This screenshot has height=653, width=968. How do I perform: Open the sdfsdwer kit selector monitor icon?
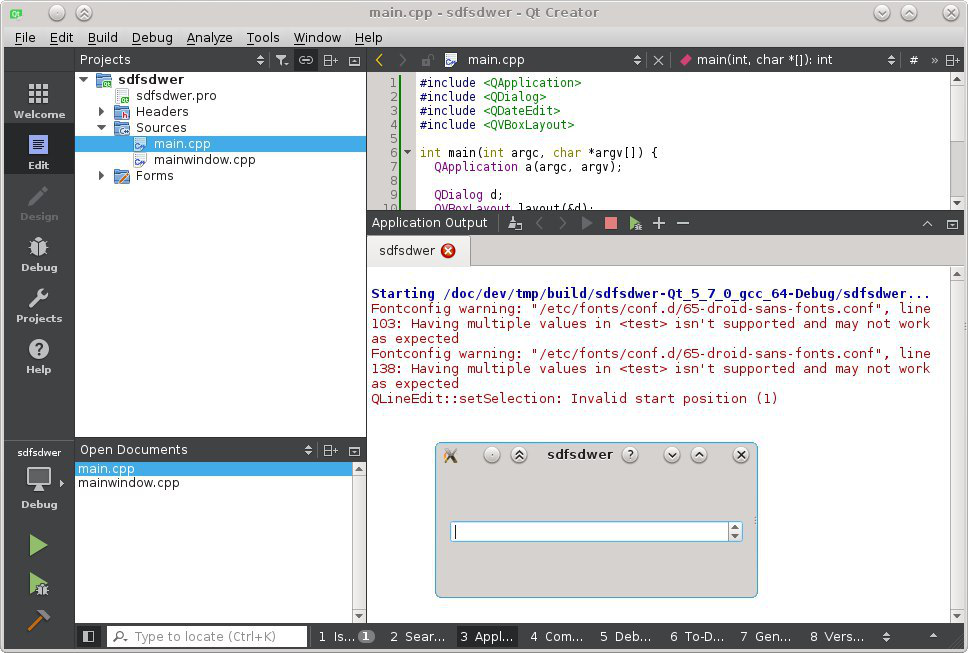tap(38, 479)
